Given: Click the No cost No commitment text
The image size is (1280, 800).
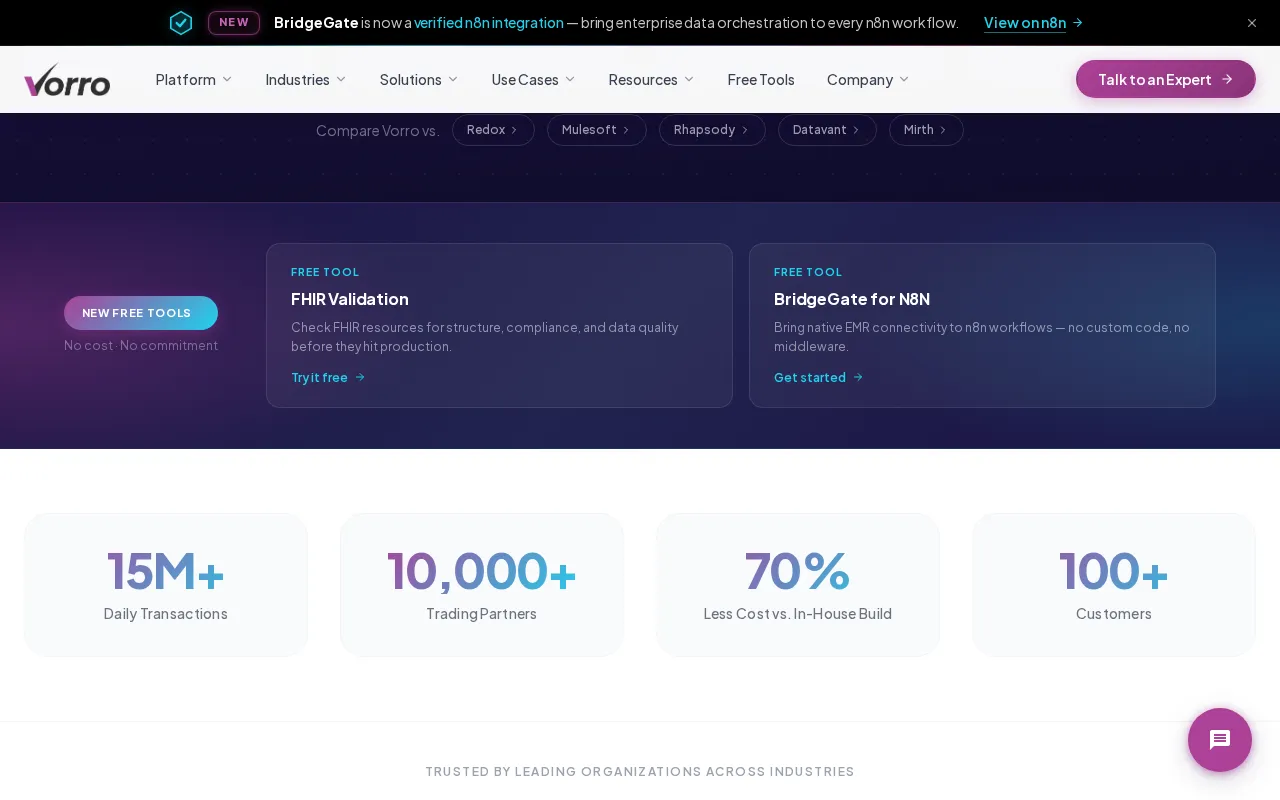Looking at the screenshot, I should coord(141,346).
